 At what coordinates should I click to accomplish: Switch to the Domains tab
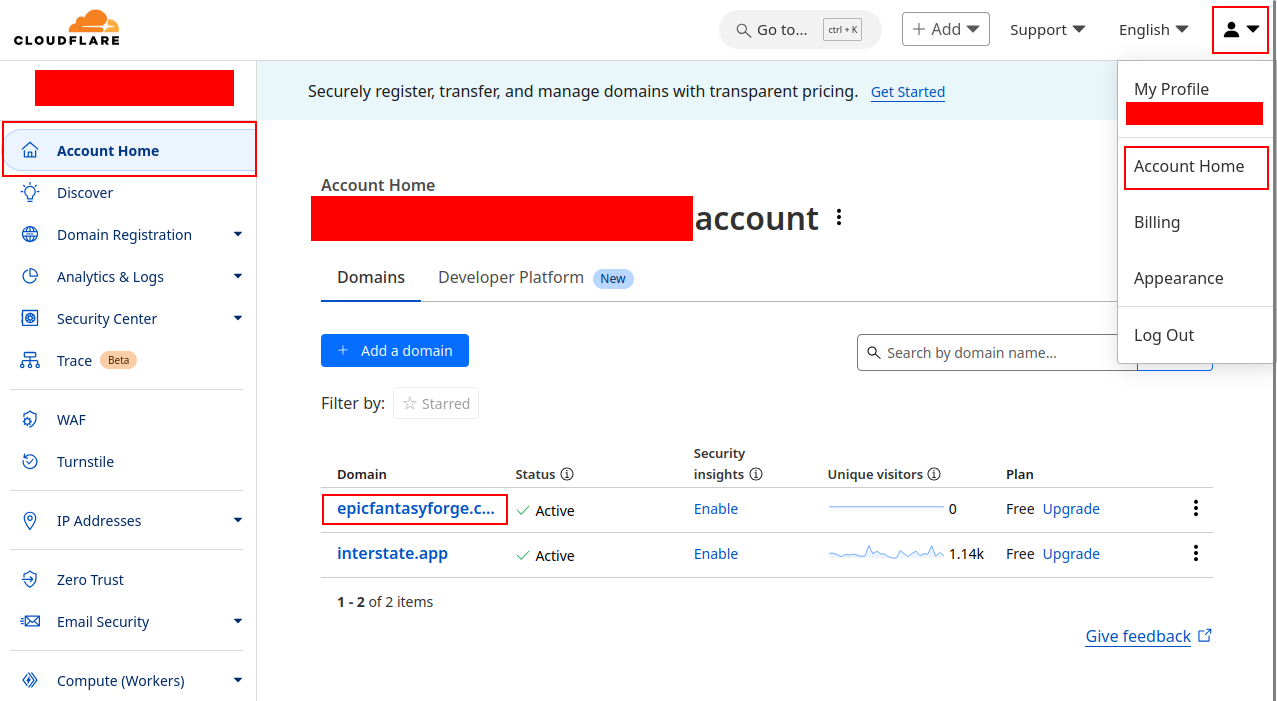(371, 277)
